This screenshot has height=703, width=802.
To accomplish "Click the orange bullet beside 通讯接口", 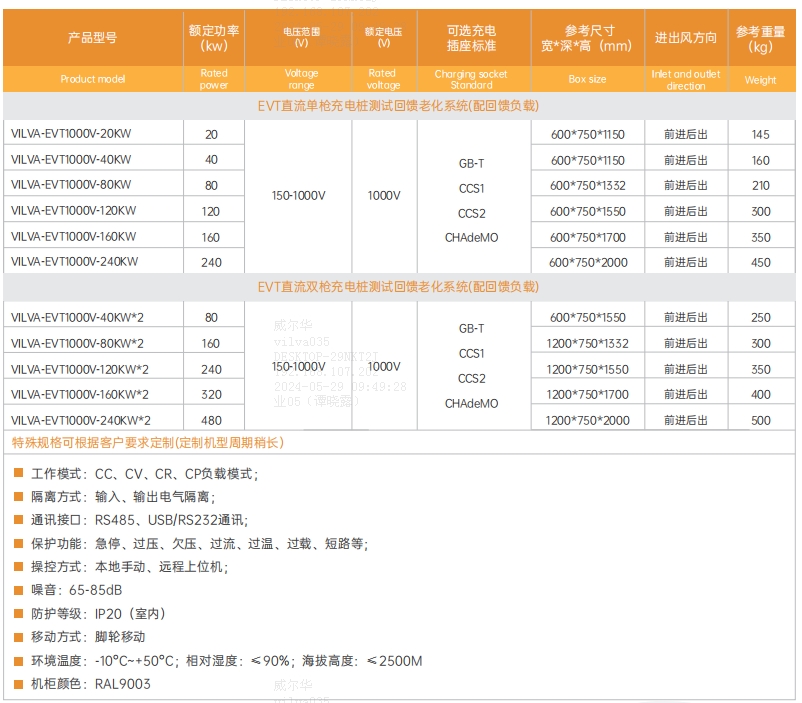I will [19, 520].
